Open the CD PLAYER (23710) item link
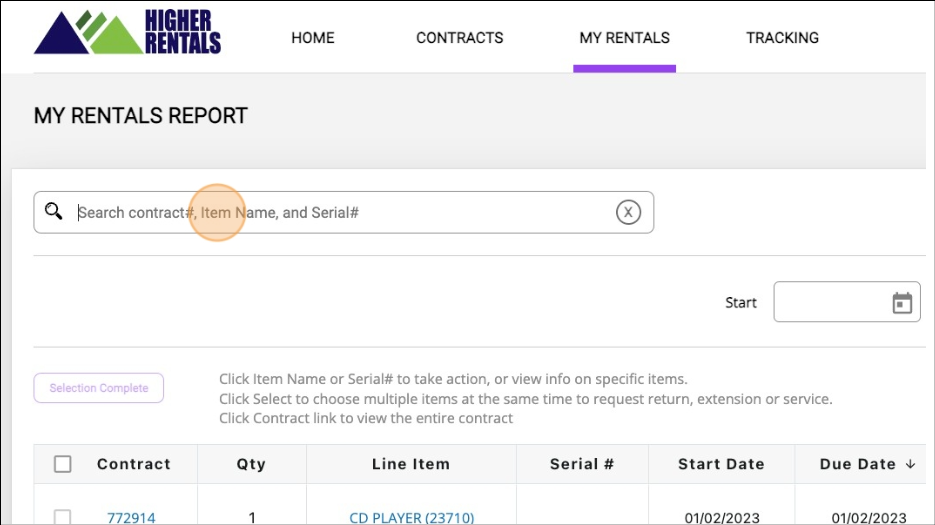 (x=411, y=517)
